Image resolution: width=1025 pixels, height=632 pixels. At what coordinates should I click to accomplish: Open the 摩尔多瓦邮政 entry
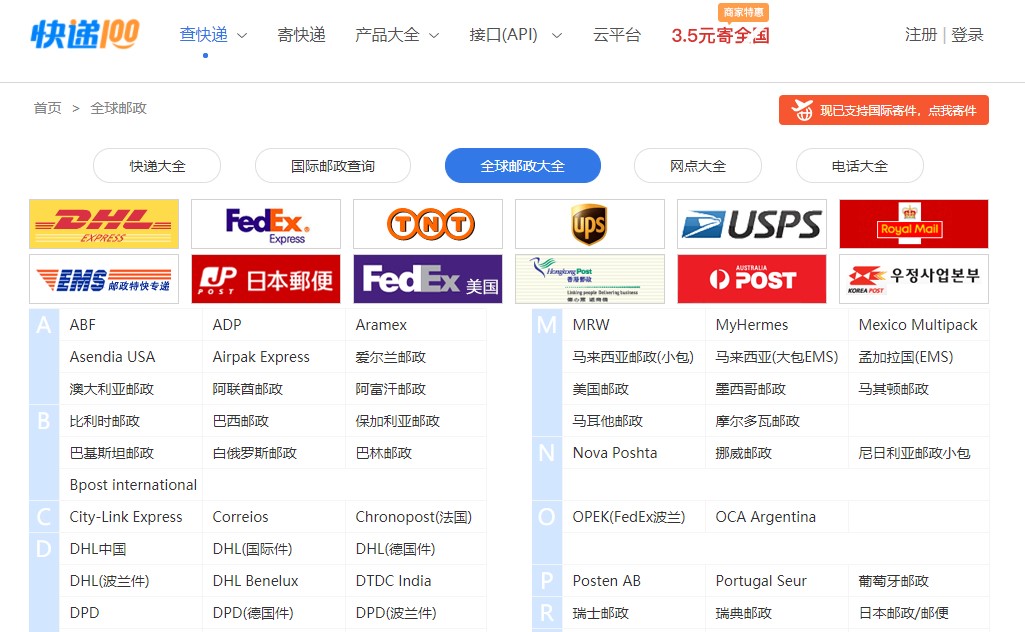(758, 421)
